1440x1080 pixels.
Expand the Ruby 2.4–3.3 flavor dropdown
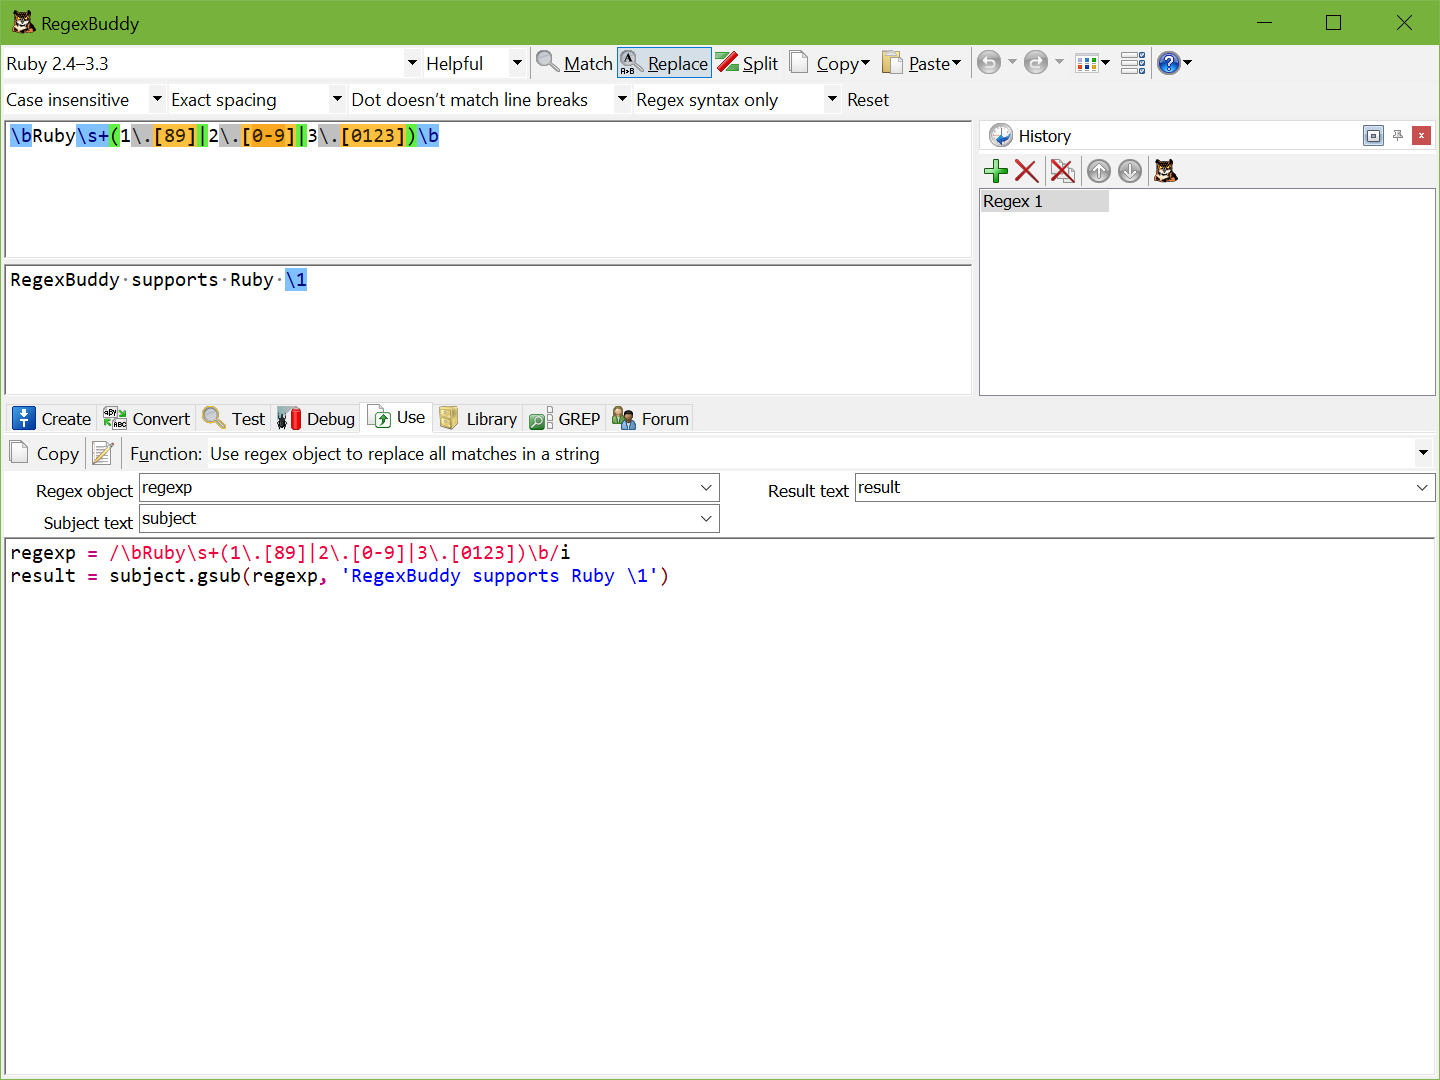(x=412, y=63)
